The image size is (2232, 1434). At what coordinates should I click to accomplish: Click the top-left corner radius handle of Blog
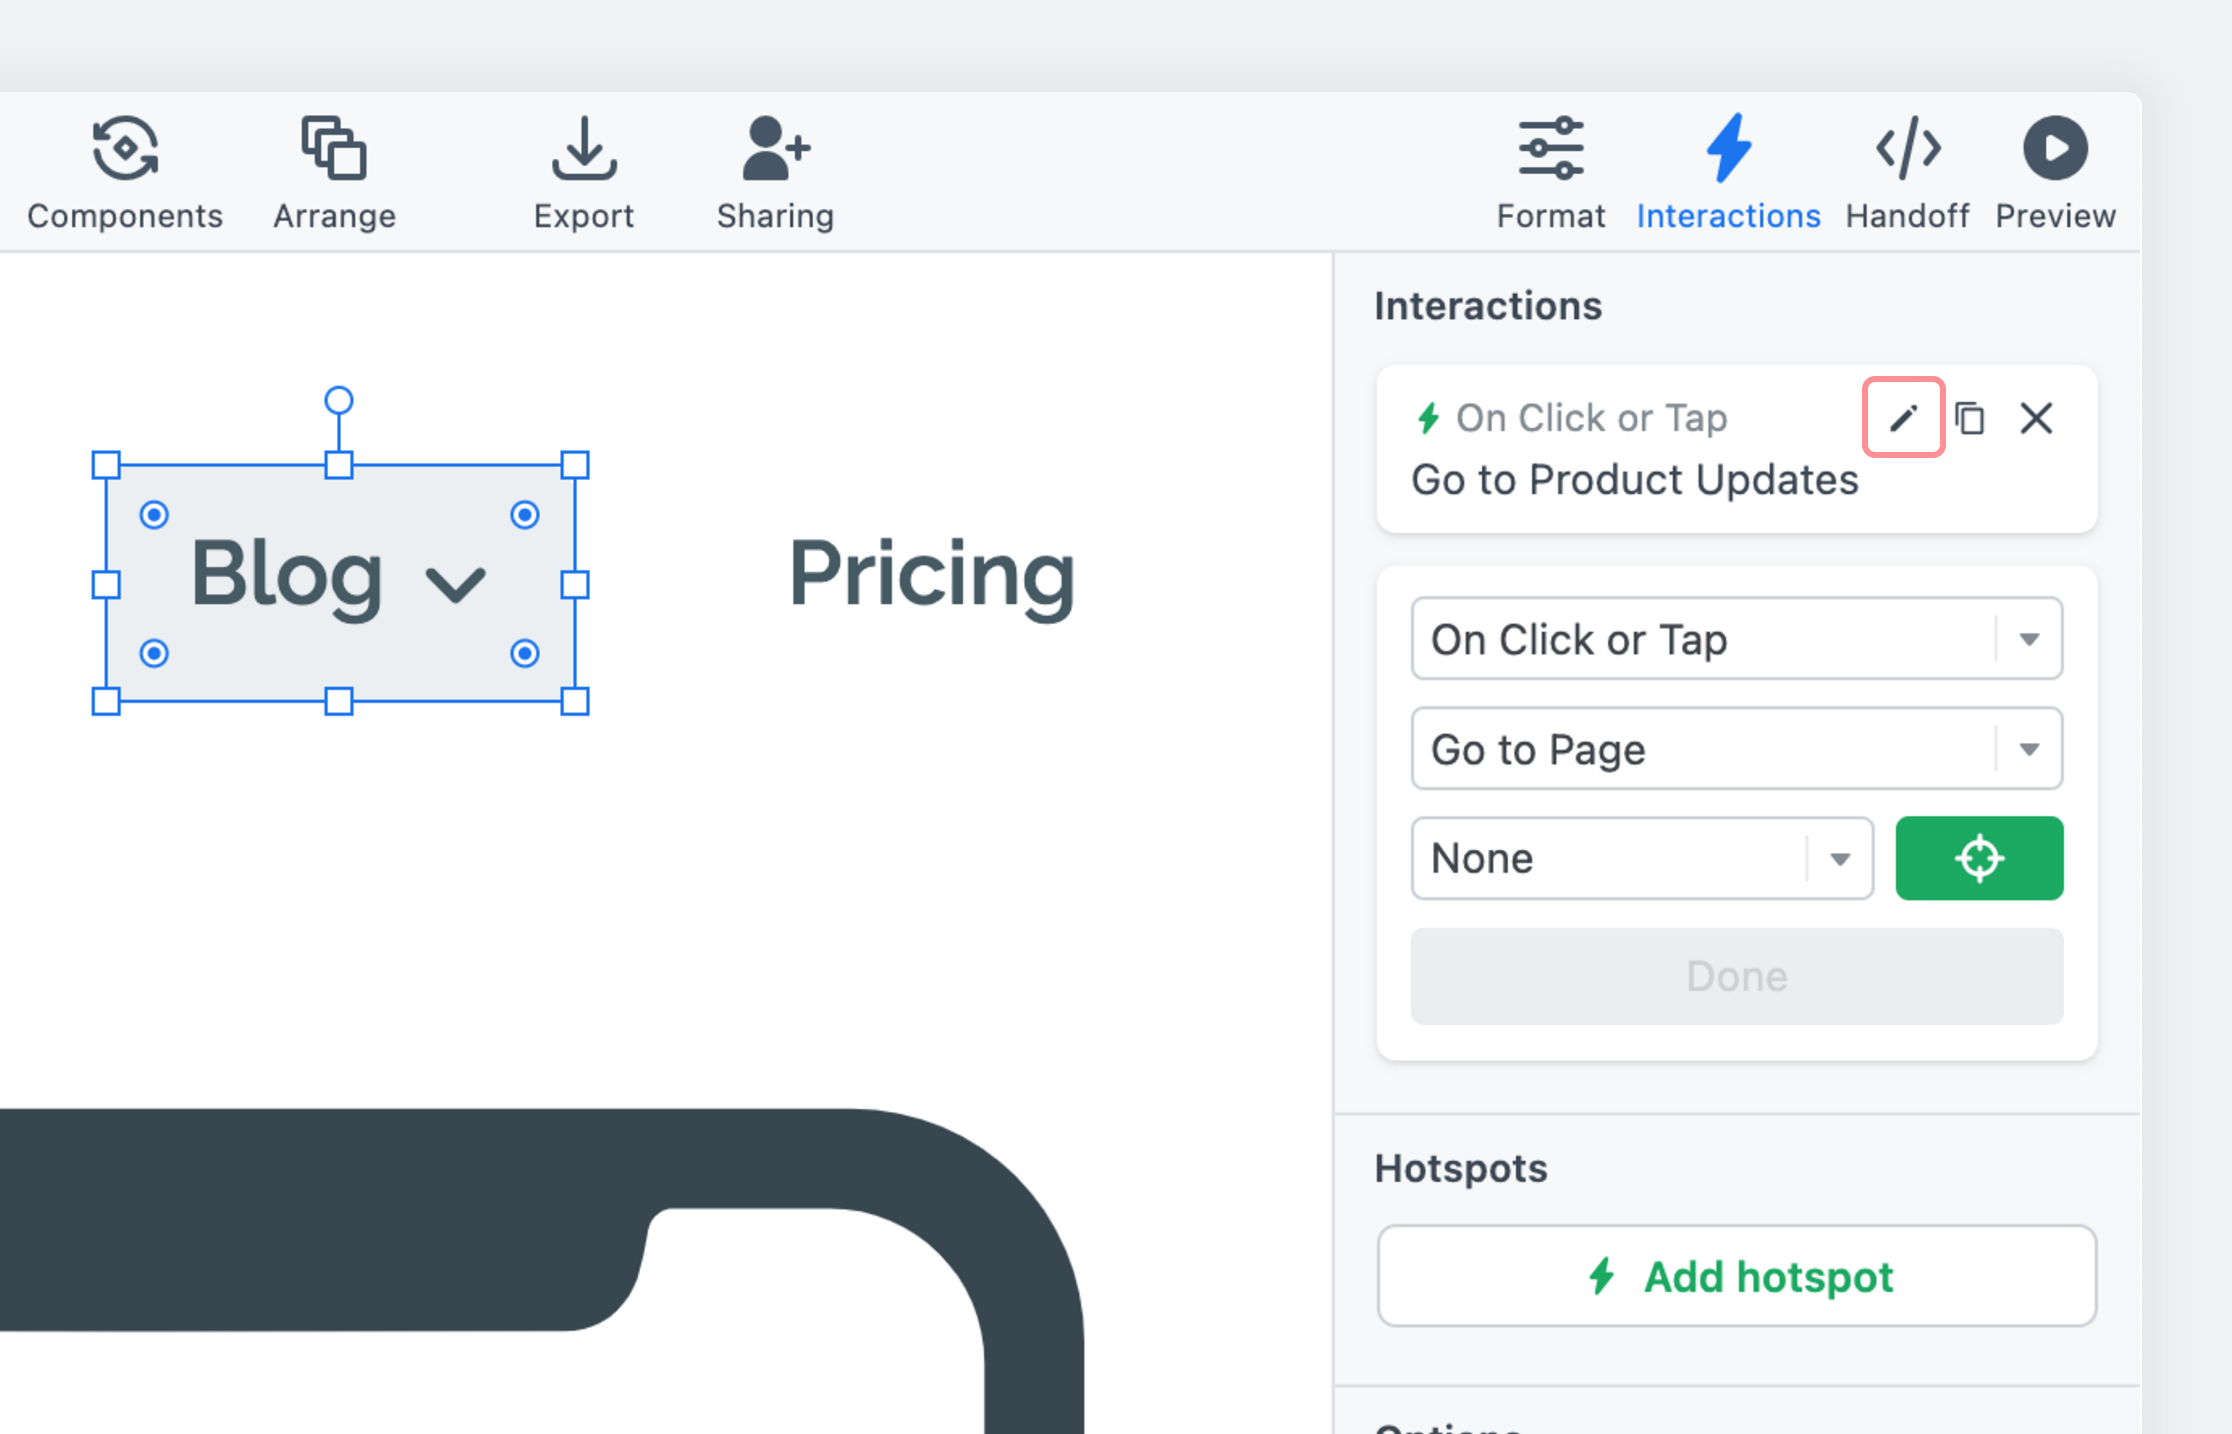pyautogui.click(x=154, y=515)
